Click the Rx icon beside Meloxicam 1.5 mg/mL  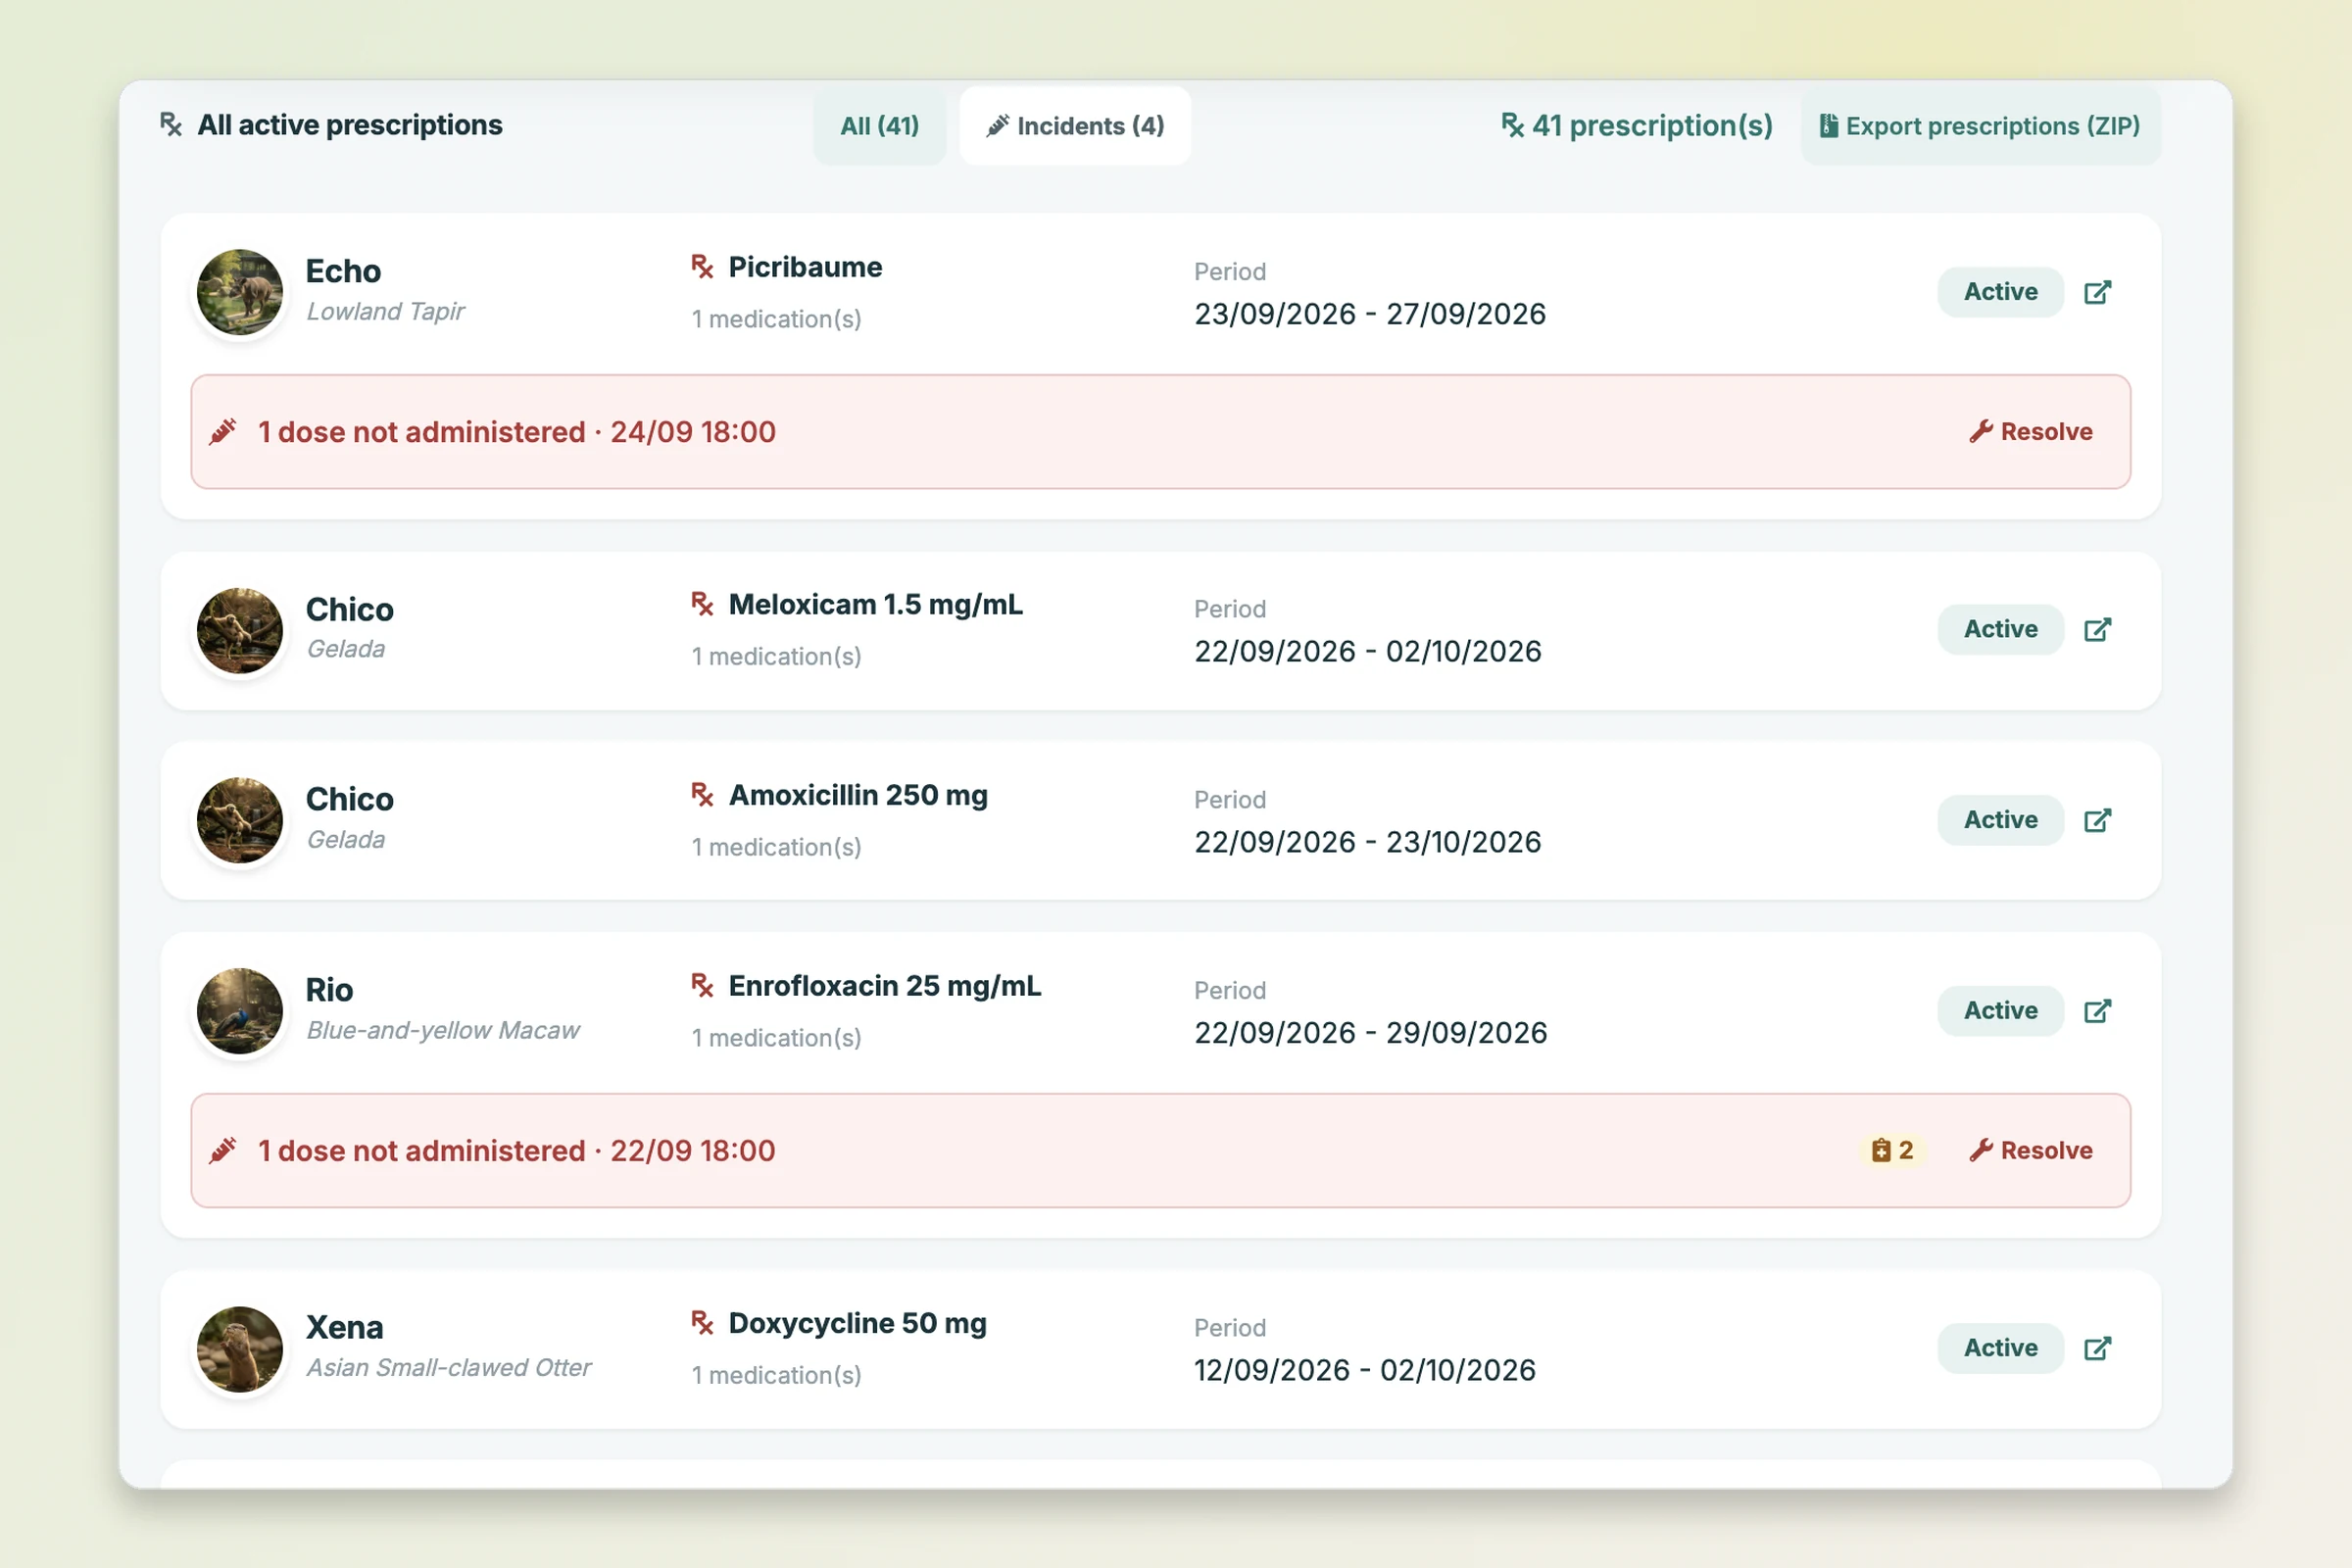tap(702, 604)
